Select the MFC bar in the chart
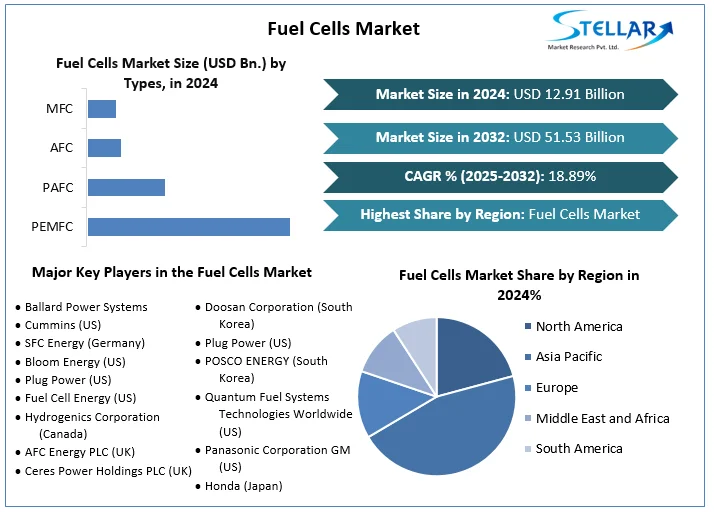This screenshot has width=714, height=512. tap(102, 109)
